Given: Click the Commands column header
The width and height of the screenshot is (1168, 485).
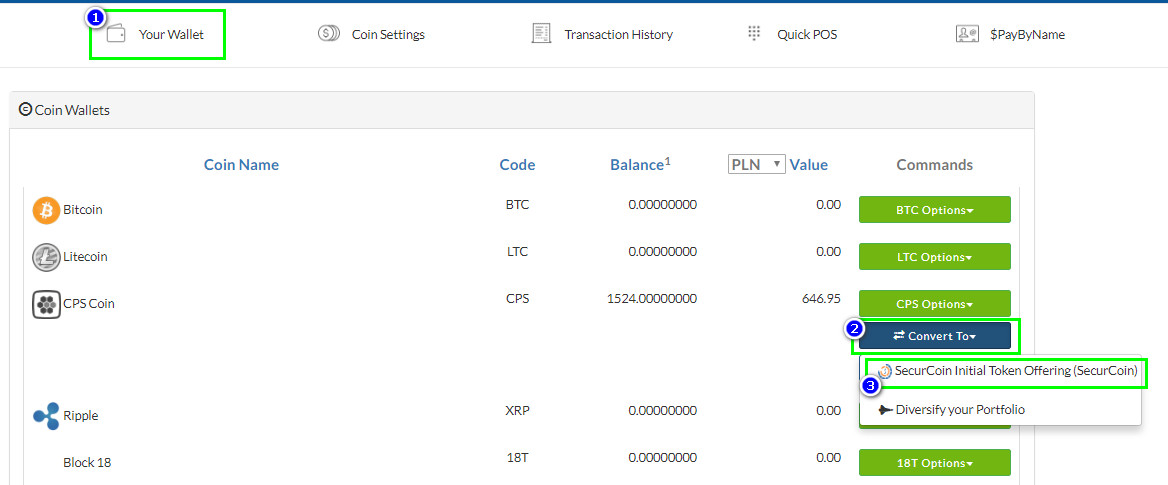Looking at the screenshot, I should click(x=935, y=165).
